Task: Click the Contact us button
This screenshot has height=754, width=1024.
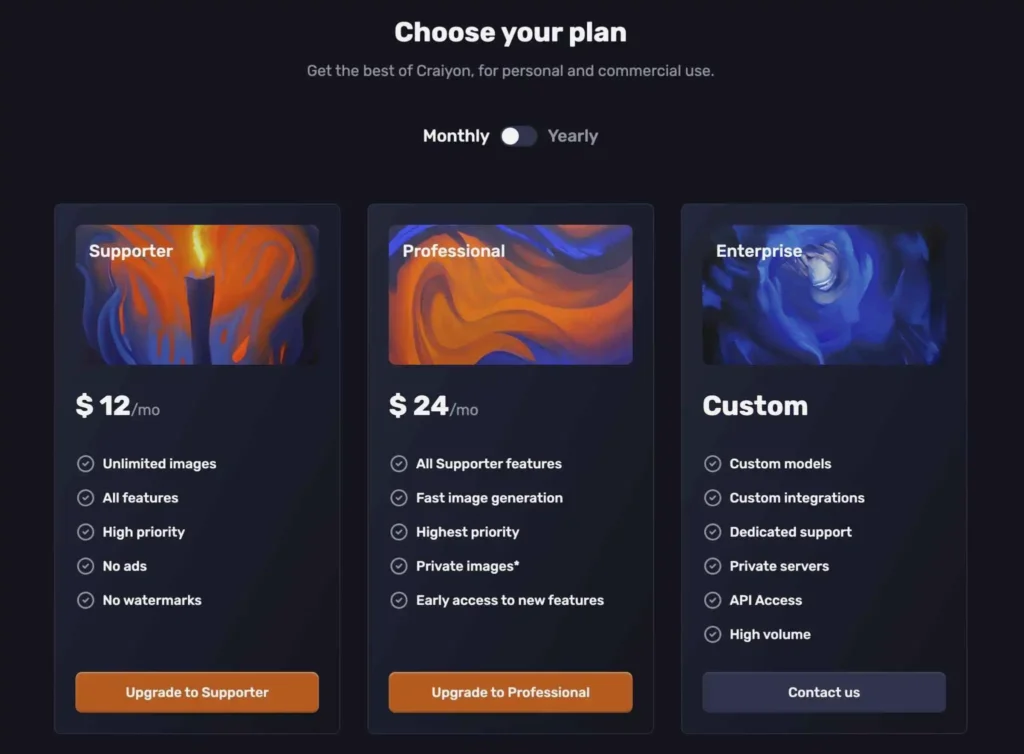Action: [824, 692]
